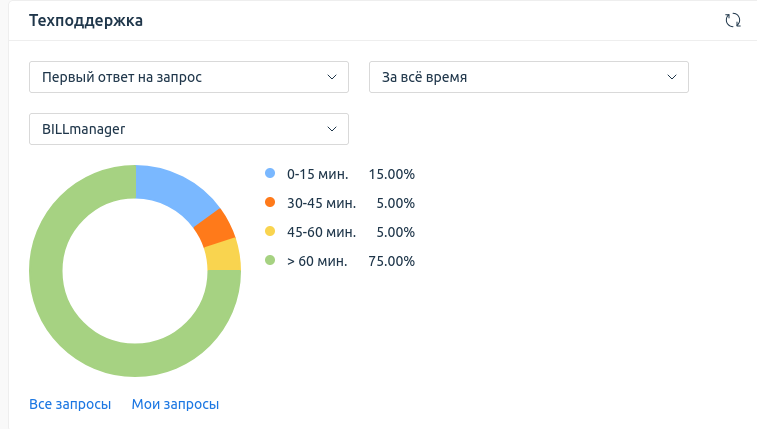Image resolution: width=757 pixels, height=429 pixels.
Task: Click the blue legend dot for 0-15 мин.
Action: (270, 174)
